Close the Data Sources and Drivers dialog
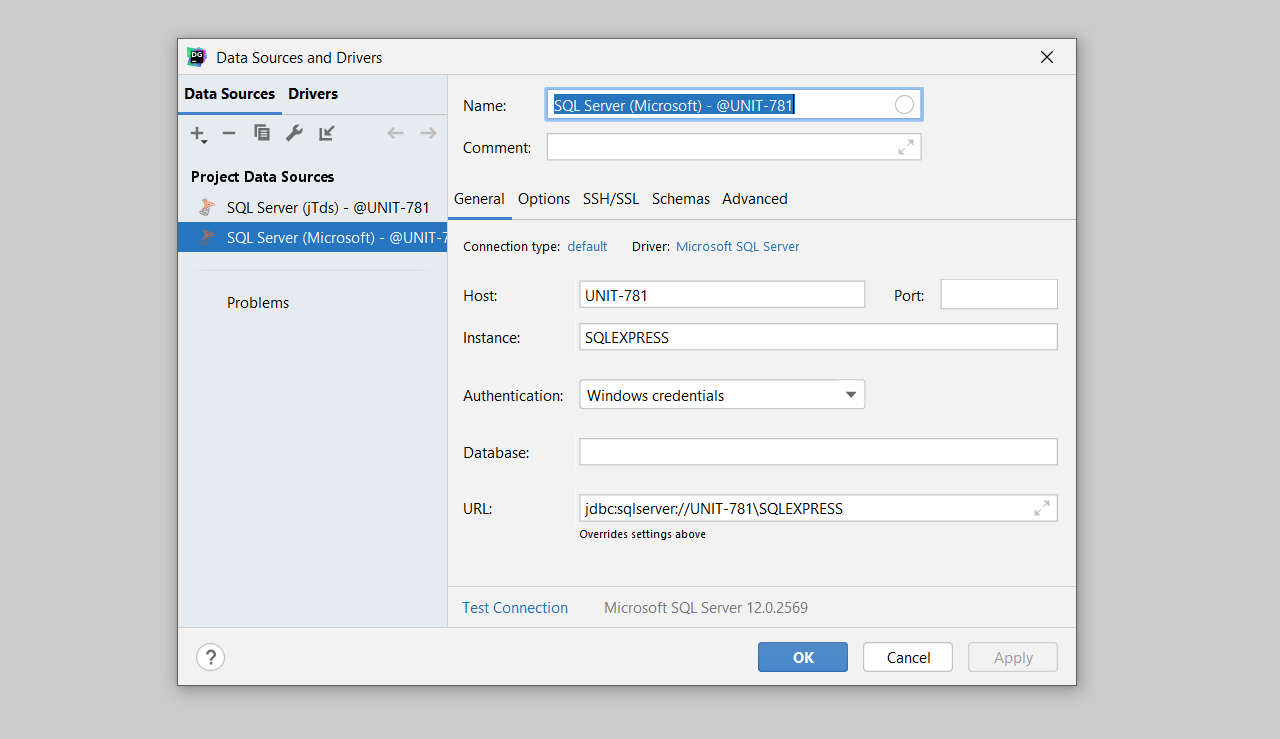 pyautogui.click(x=1047, y=57)
